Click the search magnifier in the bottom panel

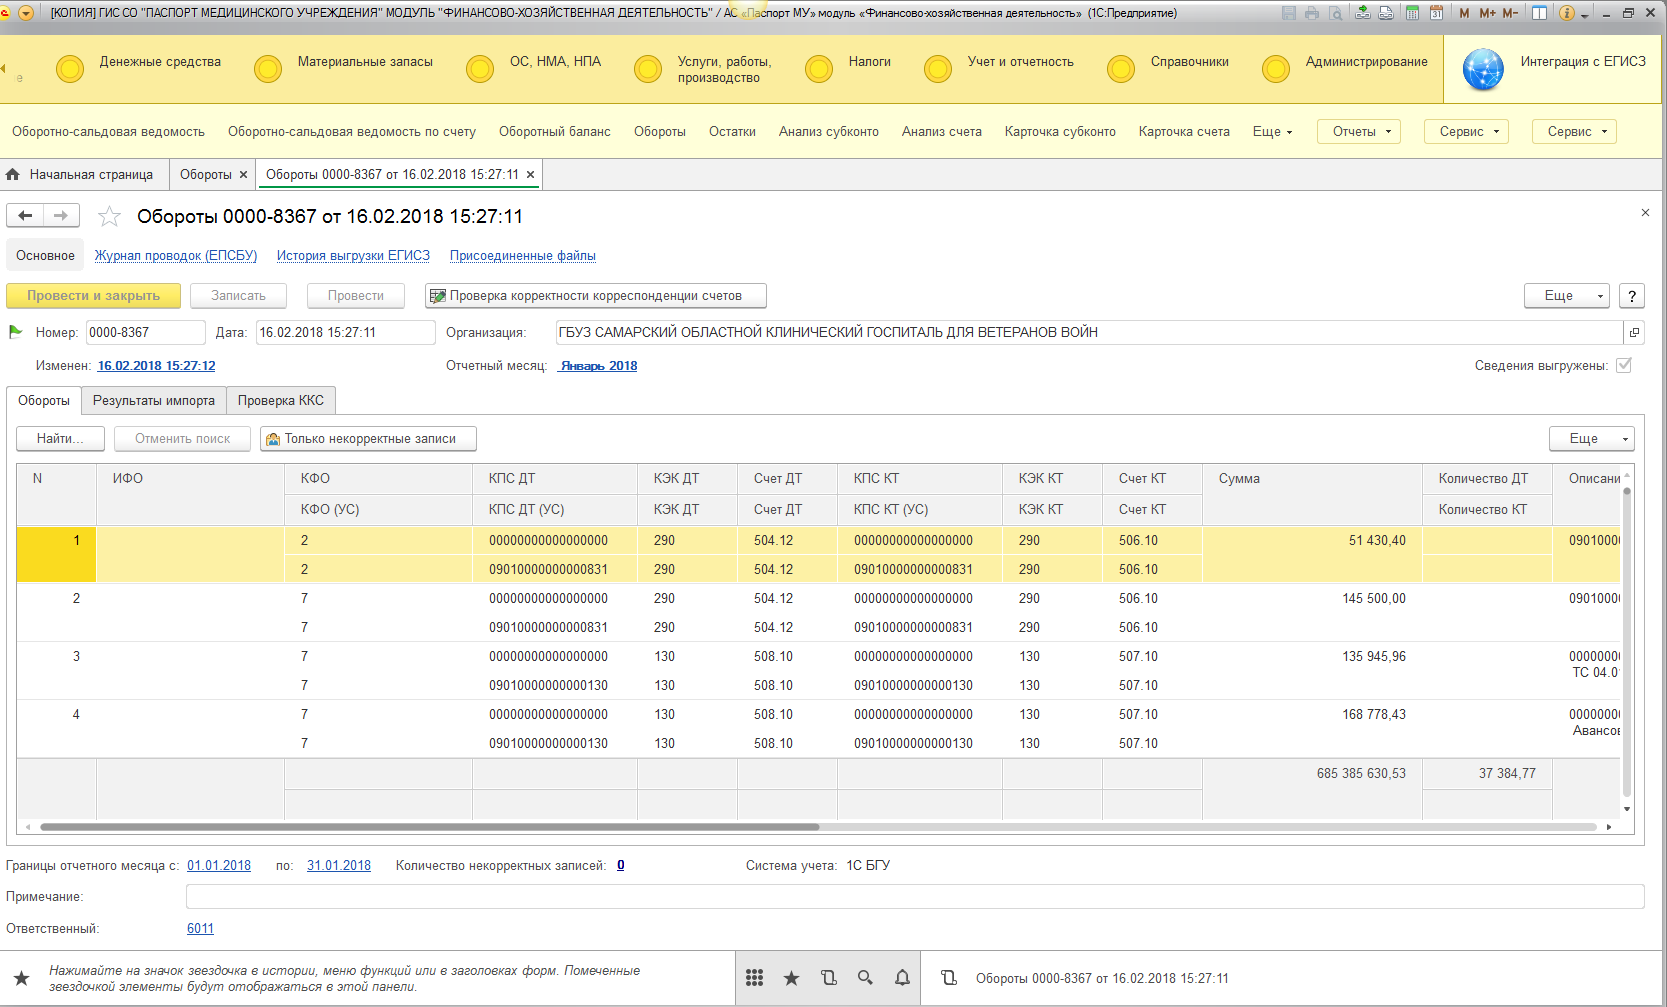(x=865, y=978)
